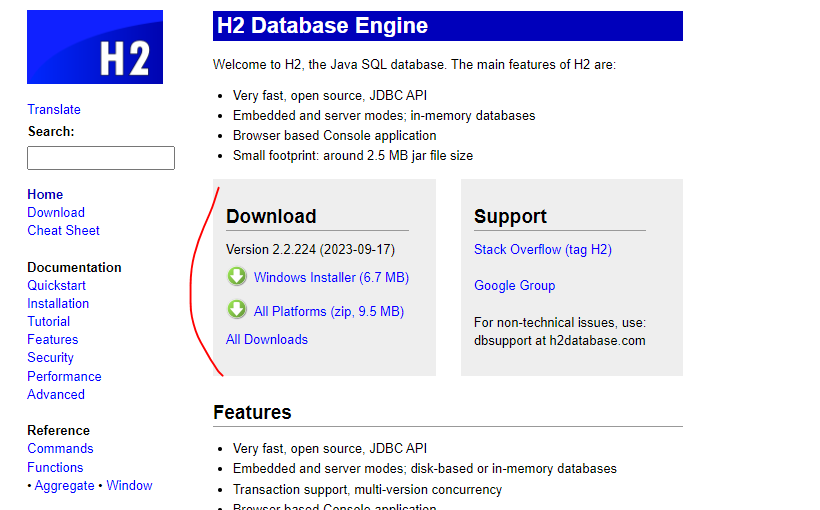Open the Commands reference link

click(x=60, y=449)
